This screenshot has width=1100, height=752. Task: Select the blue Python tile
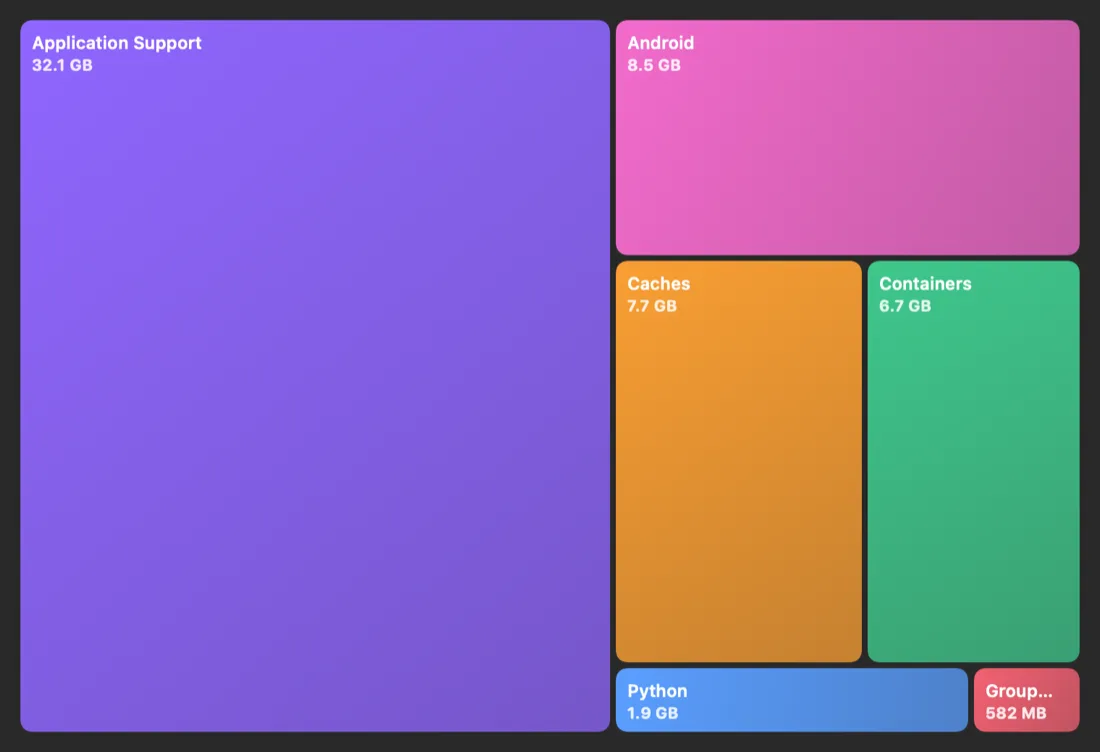(x=792, y=700)
